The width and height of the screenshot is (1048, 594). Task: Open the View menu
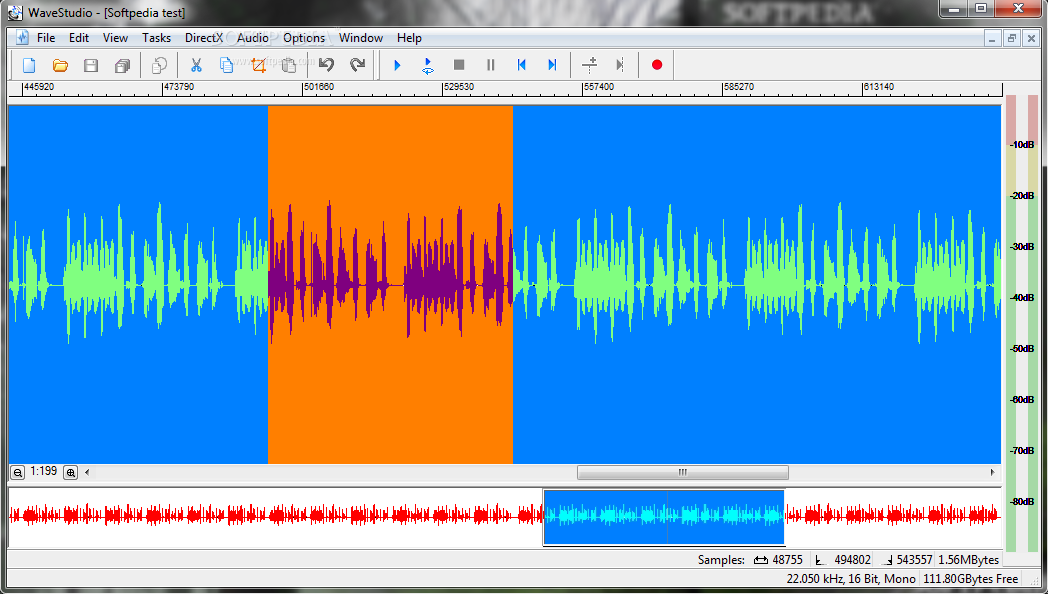coord(115,38)
